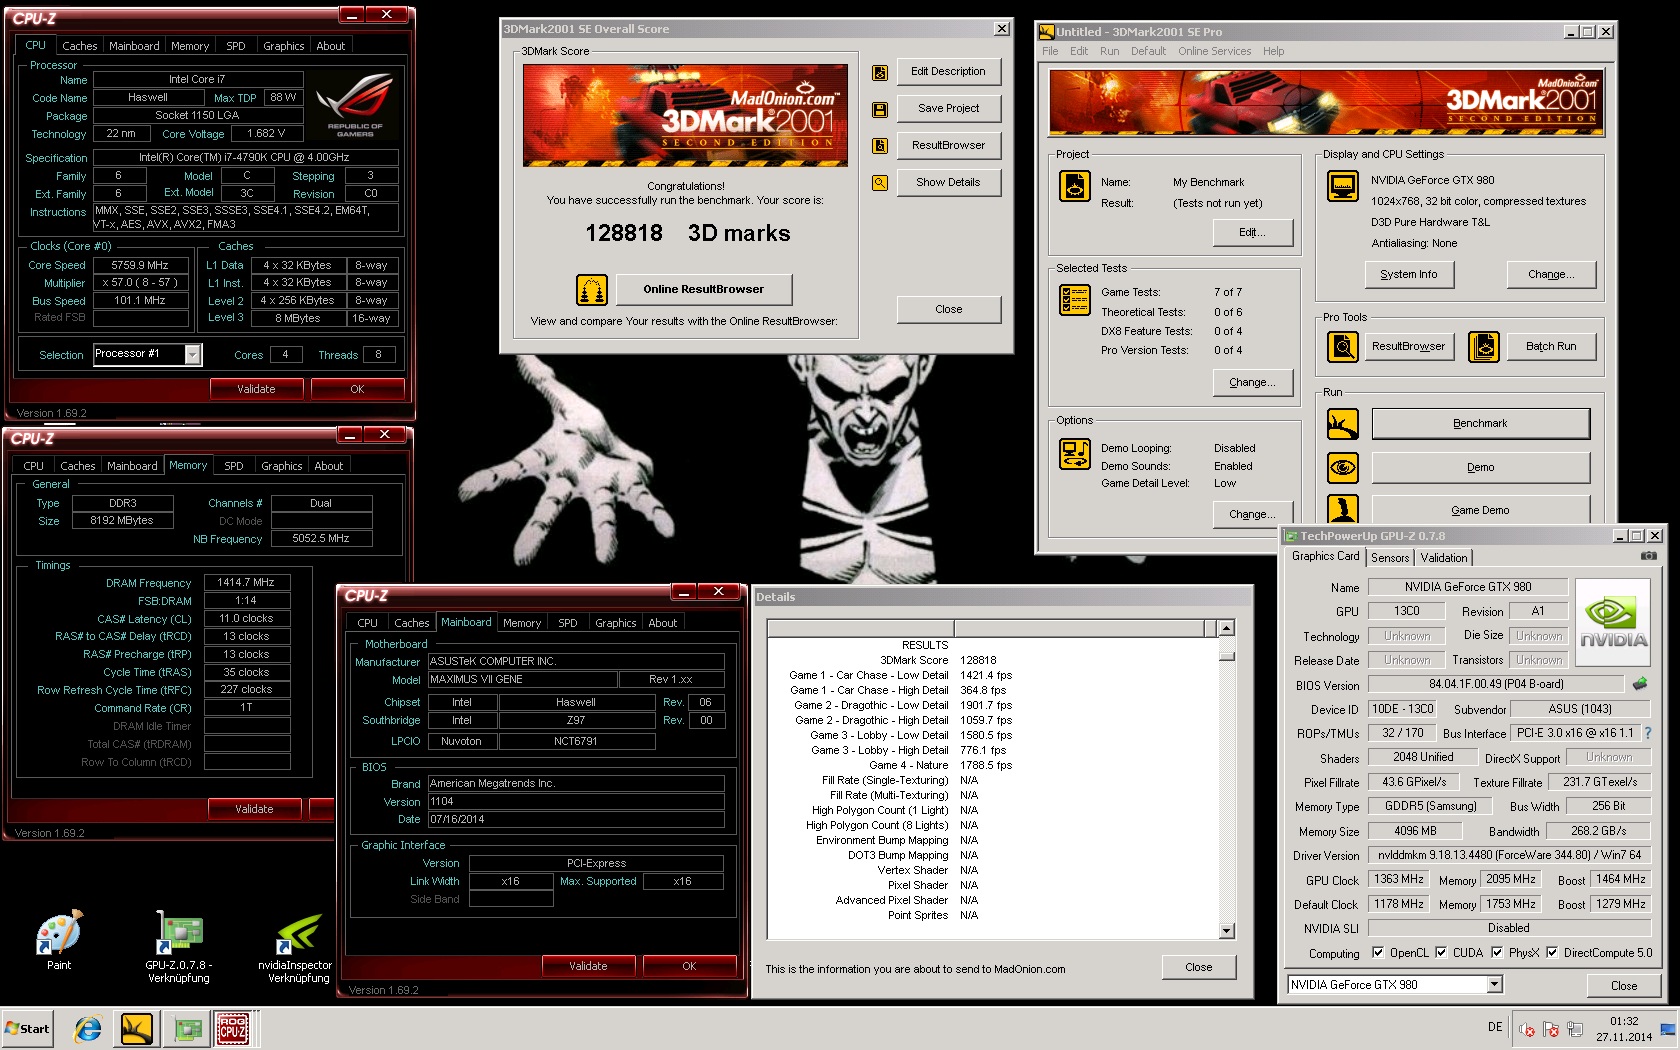Click the Benchmark button
Viewport: 1680px width, 1050px height.
point(1480,424)
